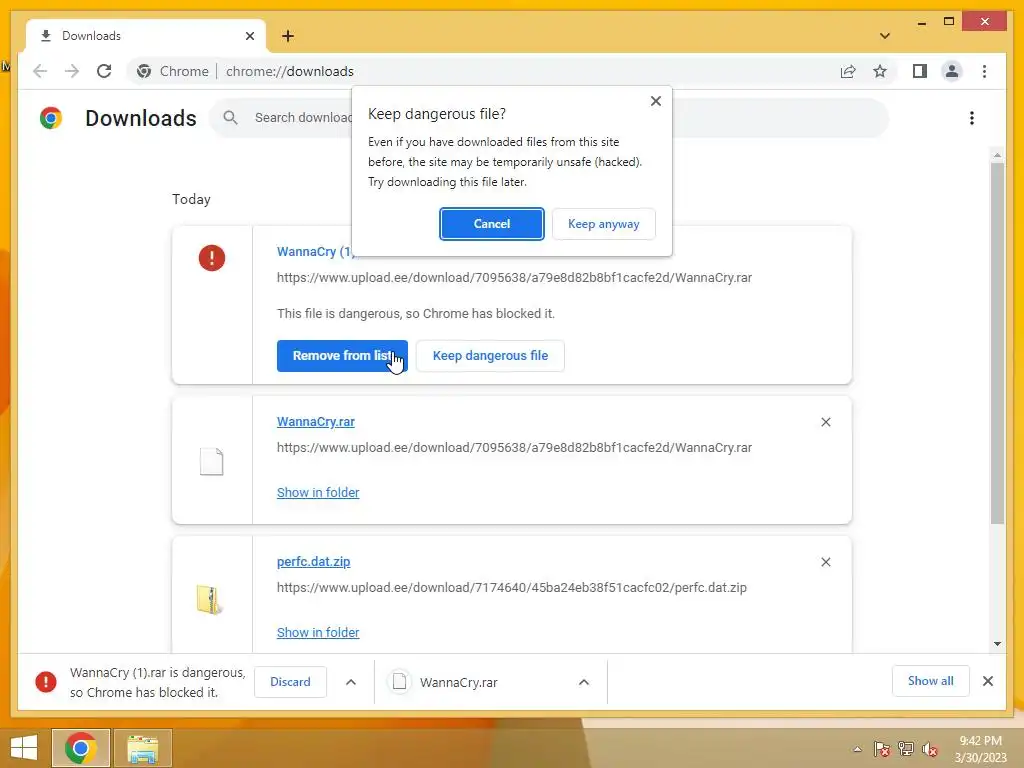Expand options chevron next to Discard
The height and width of the screenshot is (768, 1024).
pyautogui.click(x=351, y=682)
